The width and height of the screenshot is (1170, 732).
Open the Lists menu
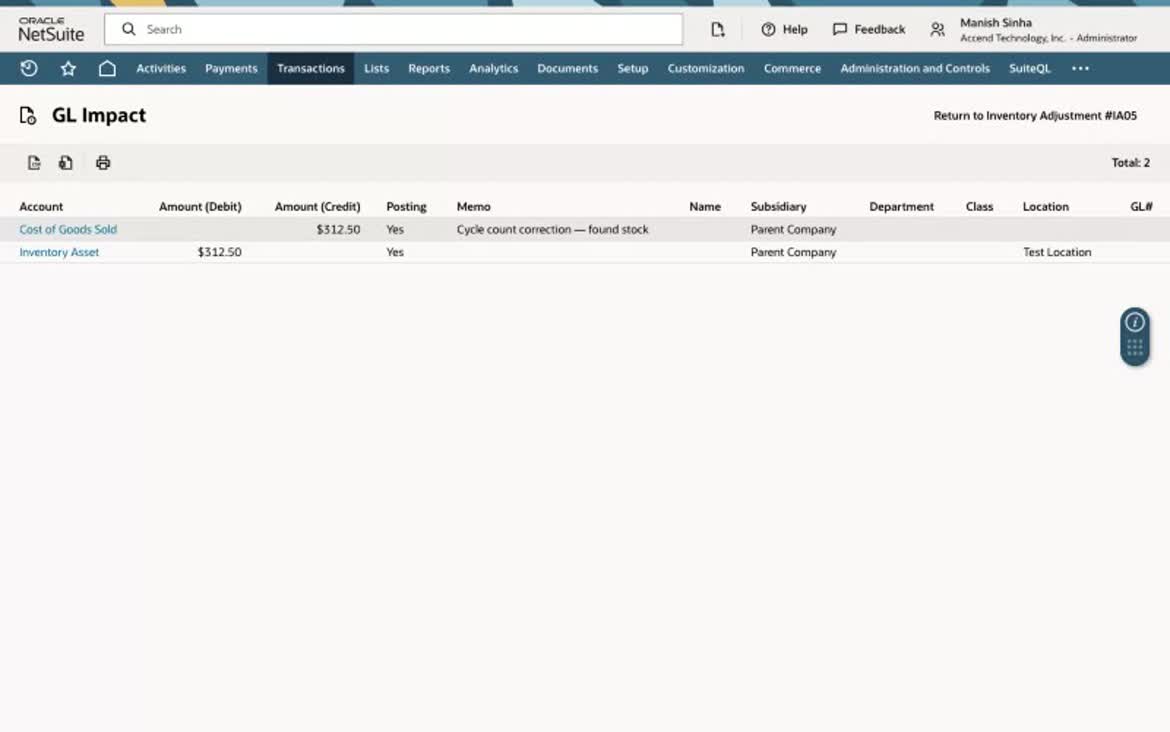pos(376,69)
